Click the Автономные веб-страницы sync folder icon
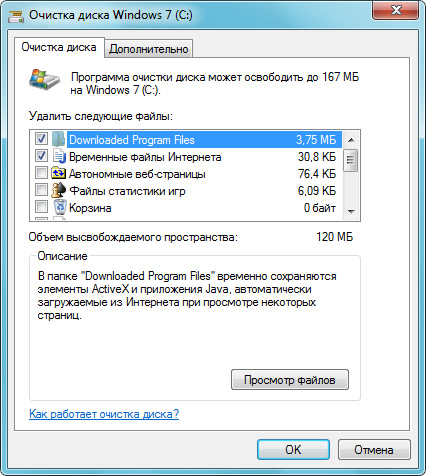Viewport: 426px width, 476px height. coord(59,173)
